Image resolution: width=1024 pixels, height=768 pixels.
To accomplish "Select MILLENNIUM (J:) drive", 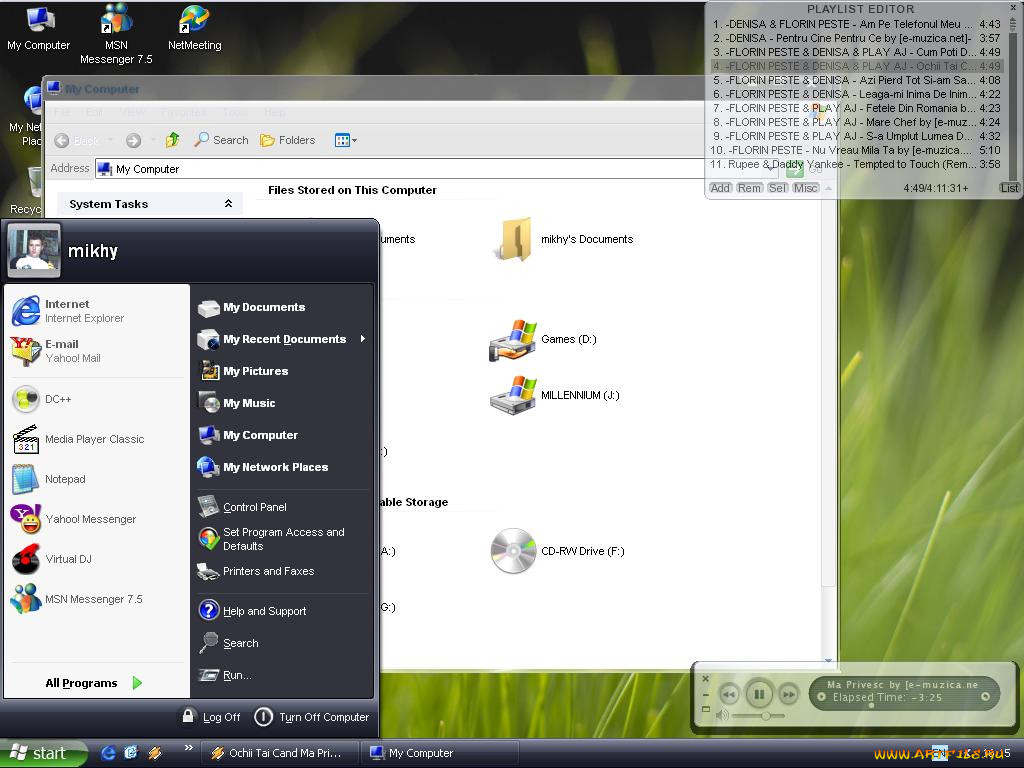I will (x=555, y=395).
